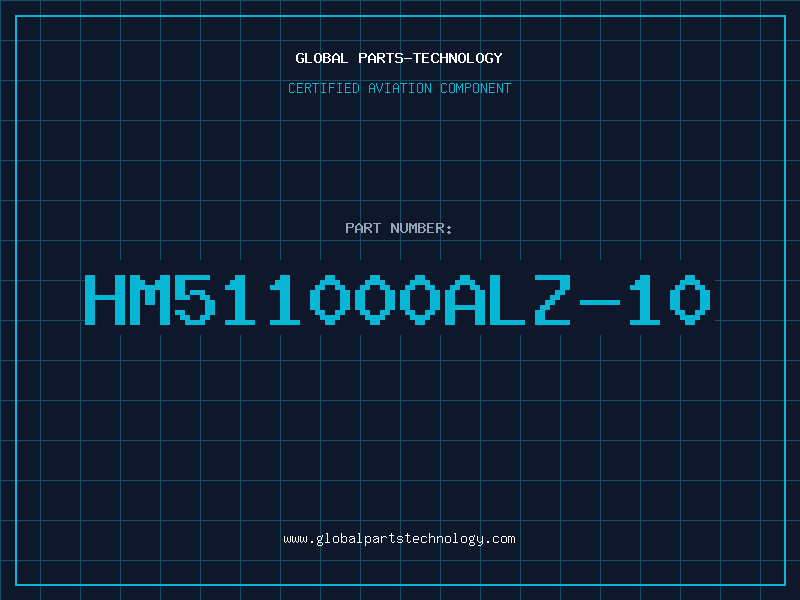Select the part number HM511000ALZ-10
The image size is (800, 600).
(397, 300)
